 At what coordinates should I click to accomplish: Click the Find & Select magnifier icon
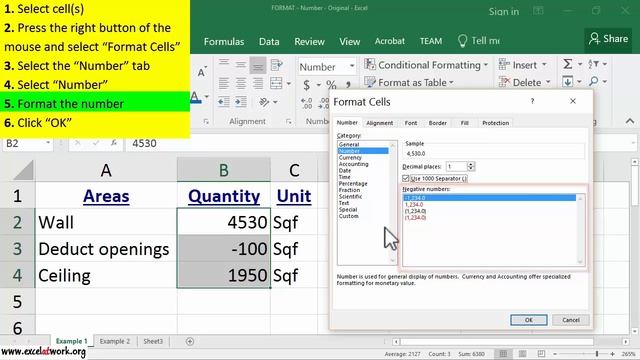(594, 82)
